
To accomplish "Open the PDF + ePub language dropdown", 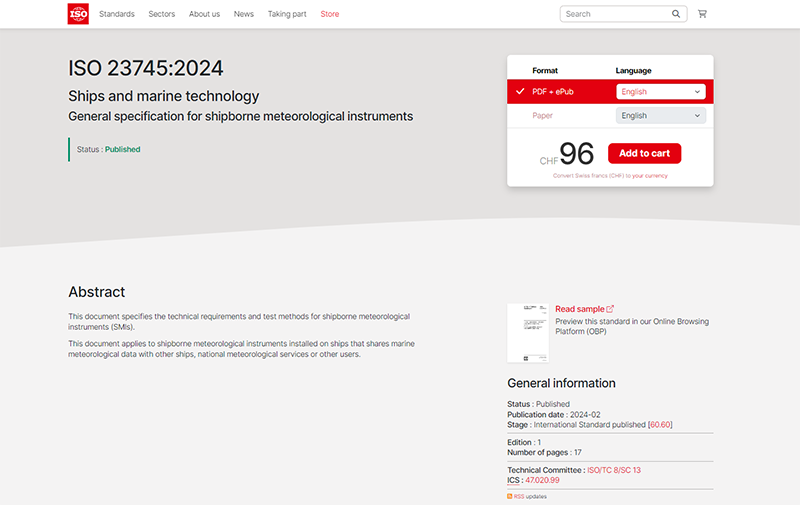I will click(x=660, y=91).
